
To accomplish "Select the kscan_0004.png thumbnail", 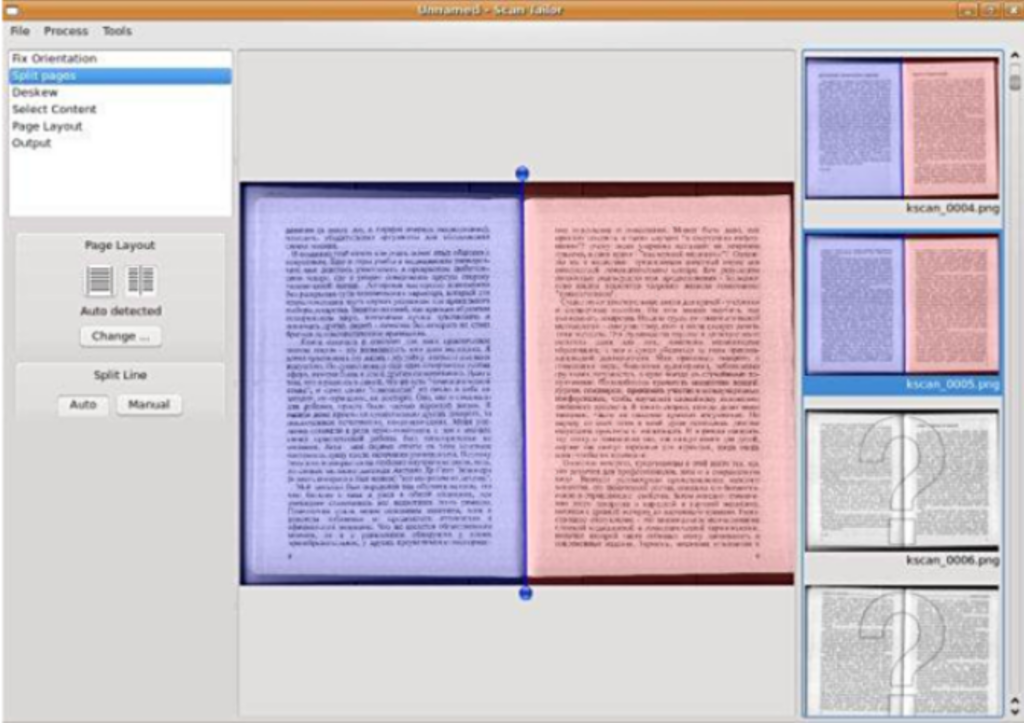I will coord(902,127).
